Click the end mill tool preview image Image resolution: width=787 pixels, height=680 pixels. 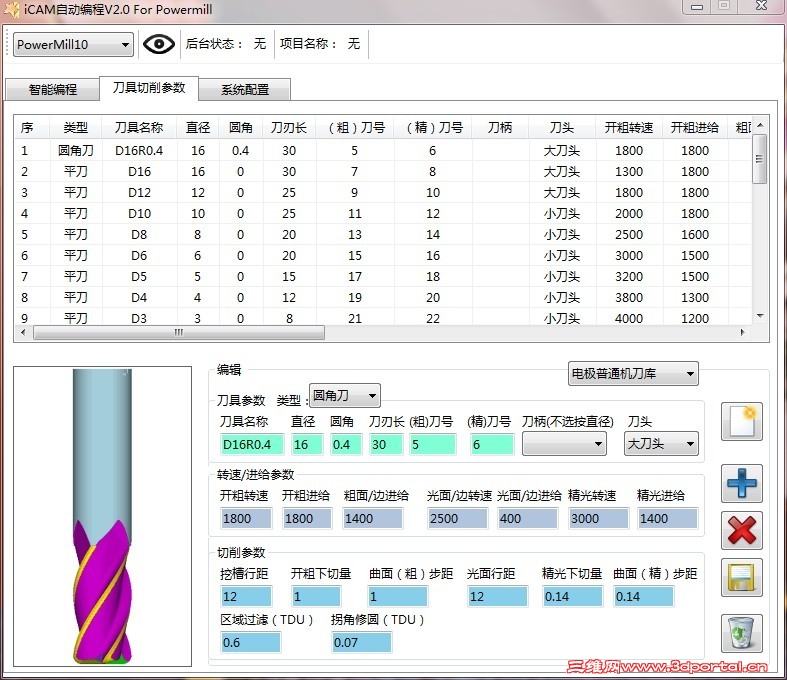(102, 516)
